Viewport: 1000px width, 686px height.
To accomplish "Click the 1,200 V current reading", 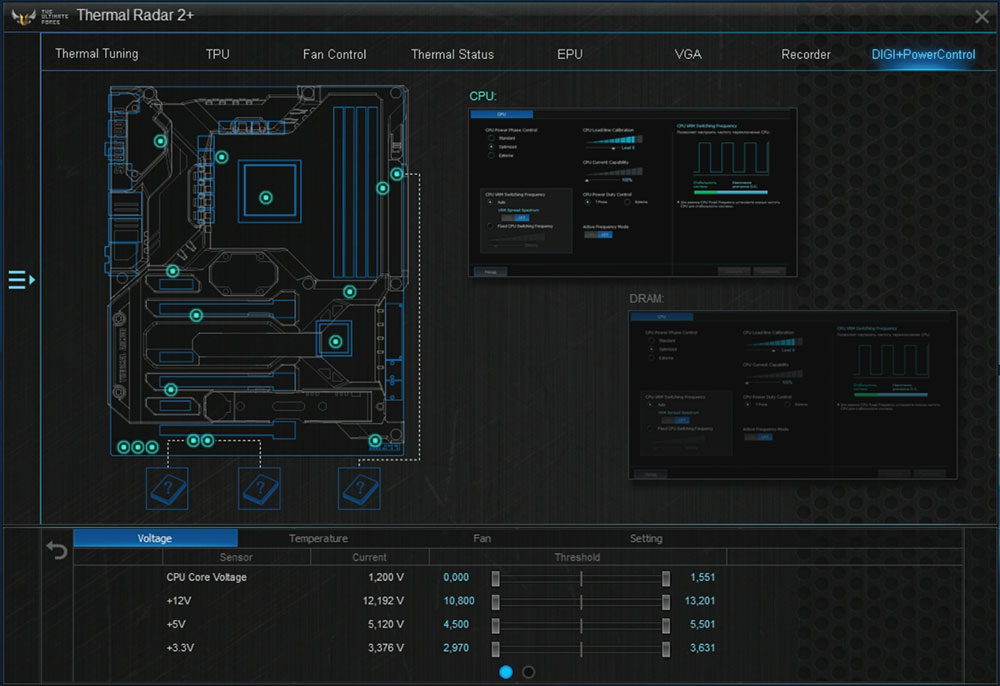I will click(386, 577).
